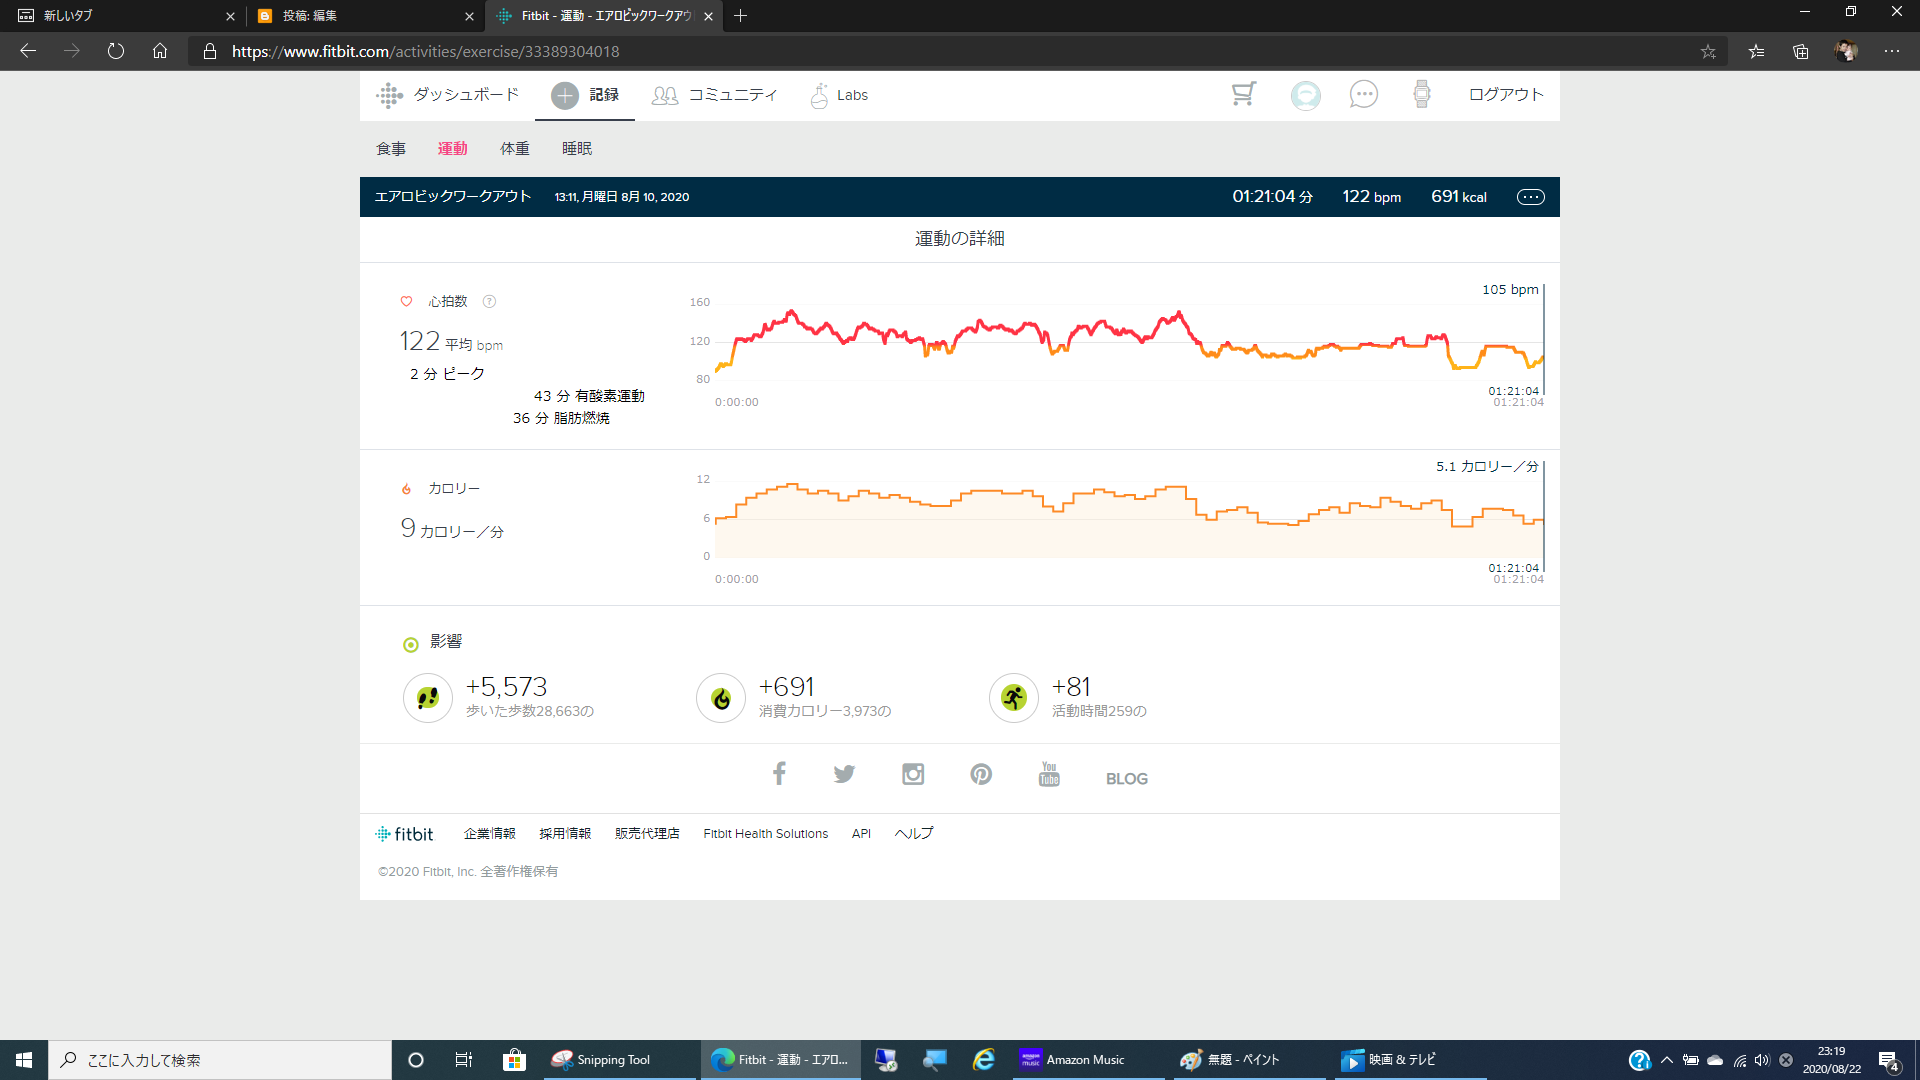Viewport: 1920px width, 1080px height.
Task: Show hidden system tray icons chevron
Action: coord(1666,1060)
